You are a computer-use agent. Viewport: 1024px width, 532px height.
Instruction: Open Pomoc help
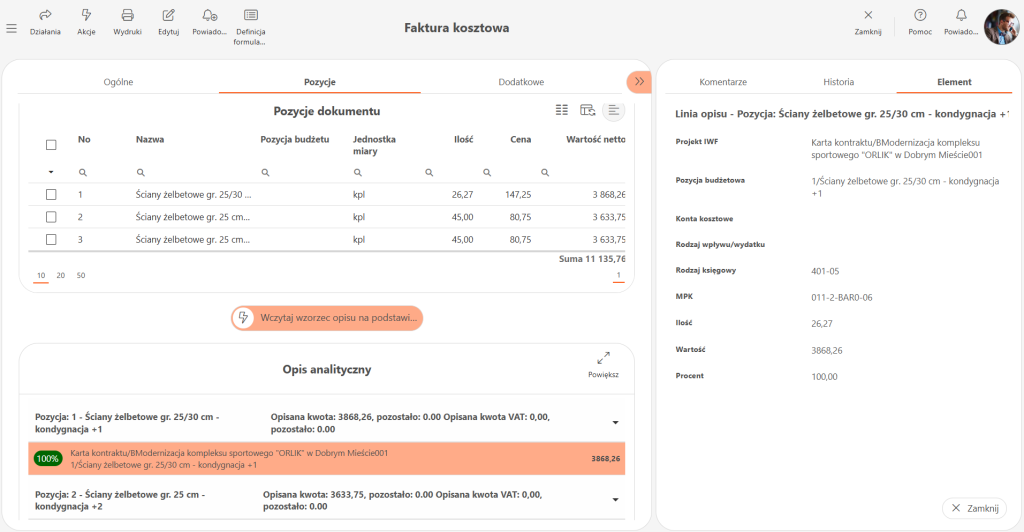(x=920, y=22)
